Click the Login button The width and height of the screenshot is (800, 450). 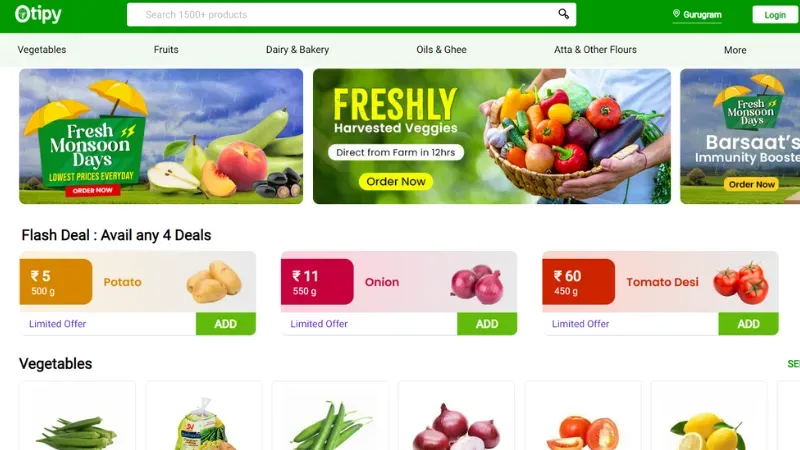[x=774, y=15]
